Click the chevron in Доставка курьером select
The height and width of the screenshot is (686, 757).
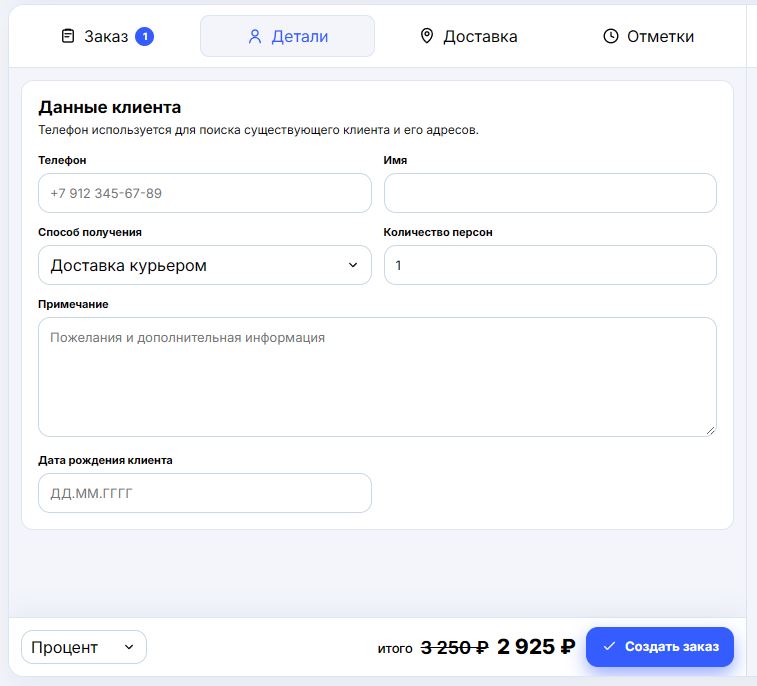pyautogui.click(x=353, y=265)
